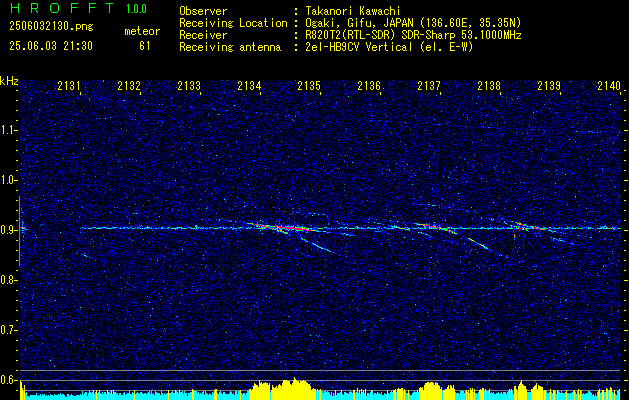629x400 pixels.
Task: Click the 2140 time marker
Action: coord(609,86)
